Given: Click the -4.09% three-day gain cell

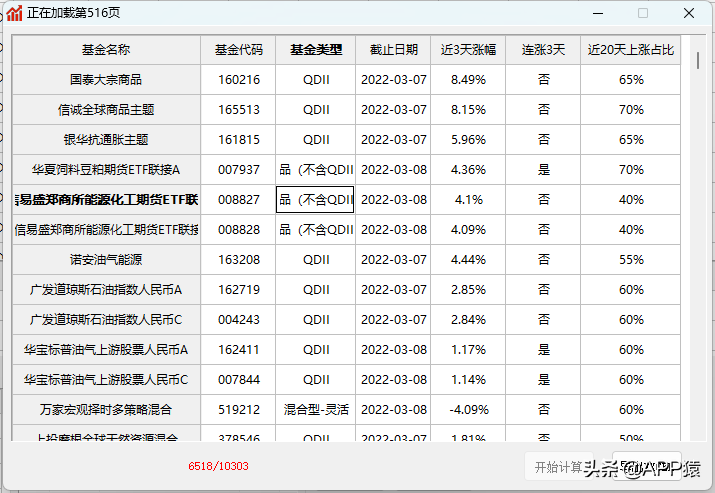Looking at the screenshot, I should (x=468, y=410).
